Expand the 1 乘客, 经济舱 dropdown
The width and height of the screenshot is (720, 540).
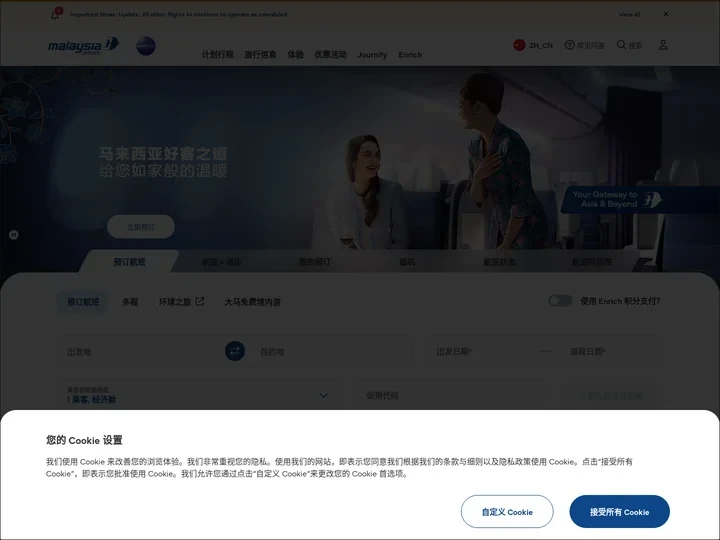(199, 395)
